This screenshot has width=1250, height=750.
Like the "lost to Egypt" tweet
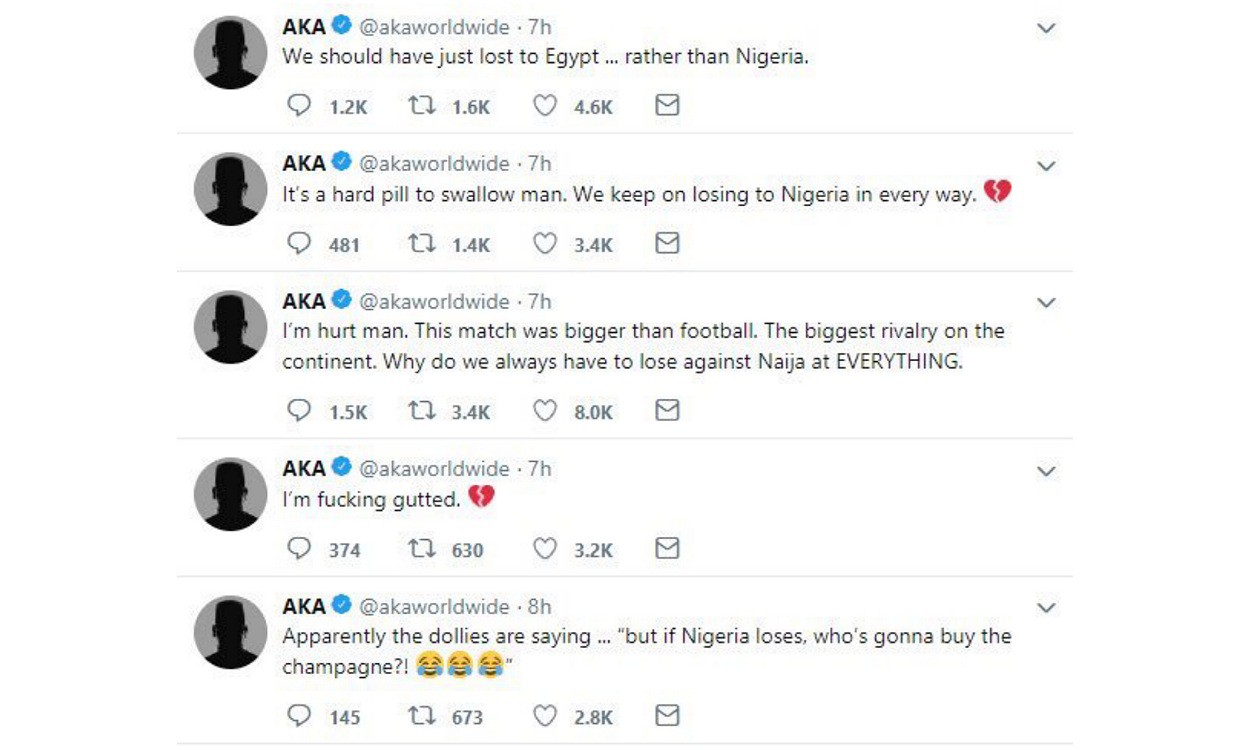tap(544, 106)
